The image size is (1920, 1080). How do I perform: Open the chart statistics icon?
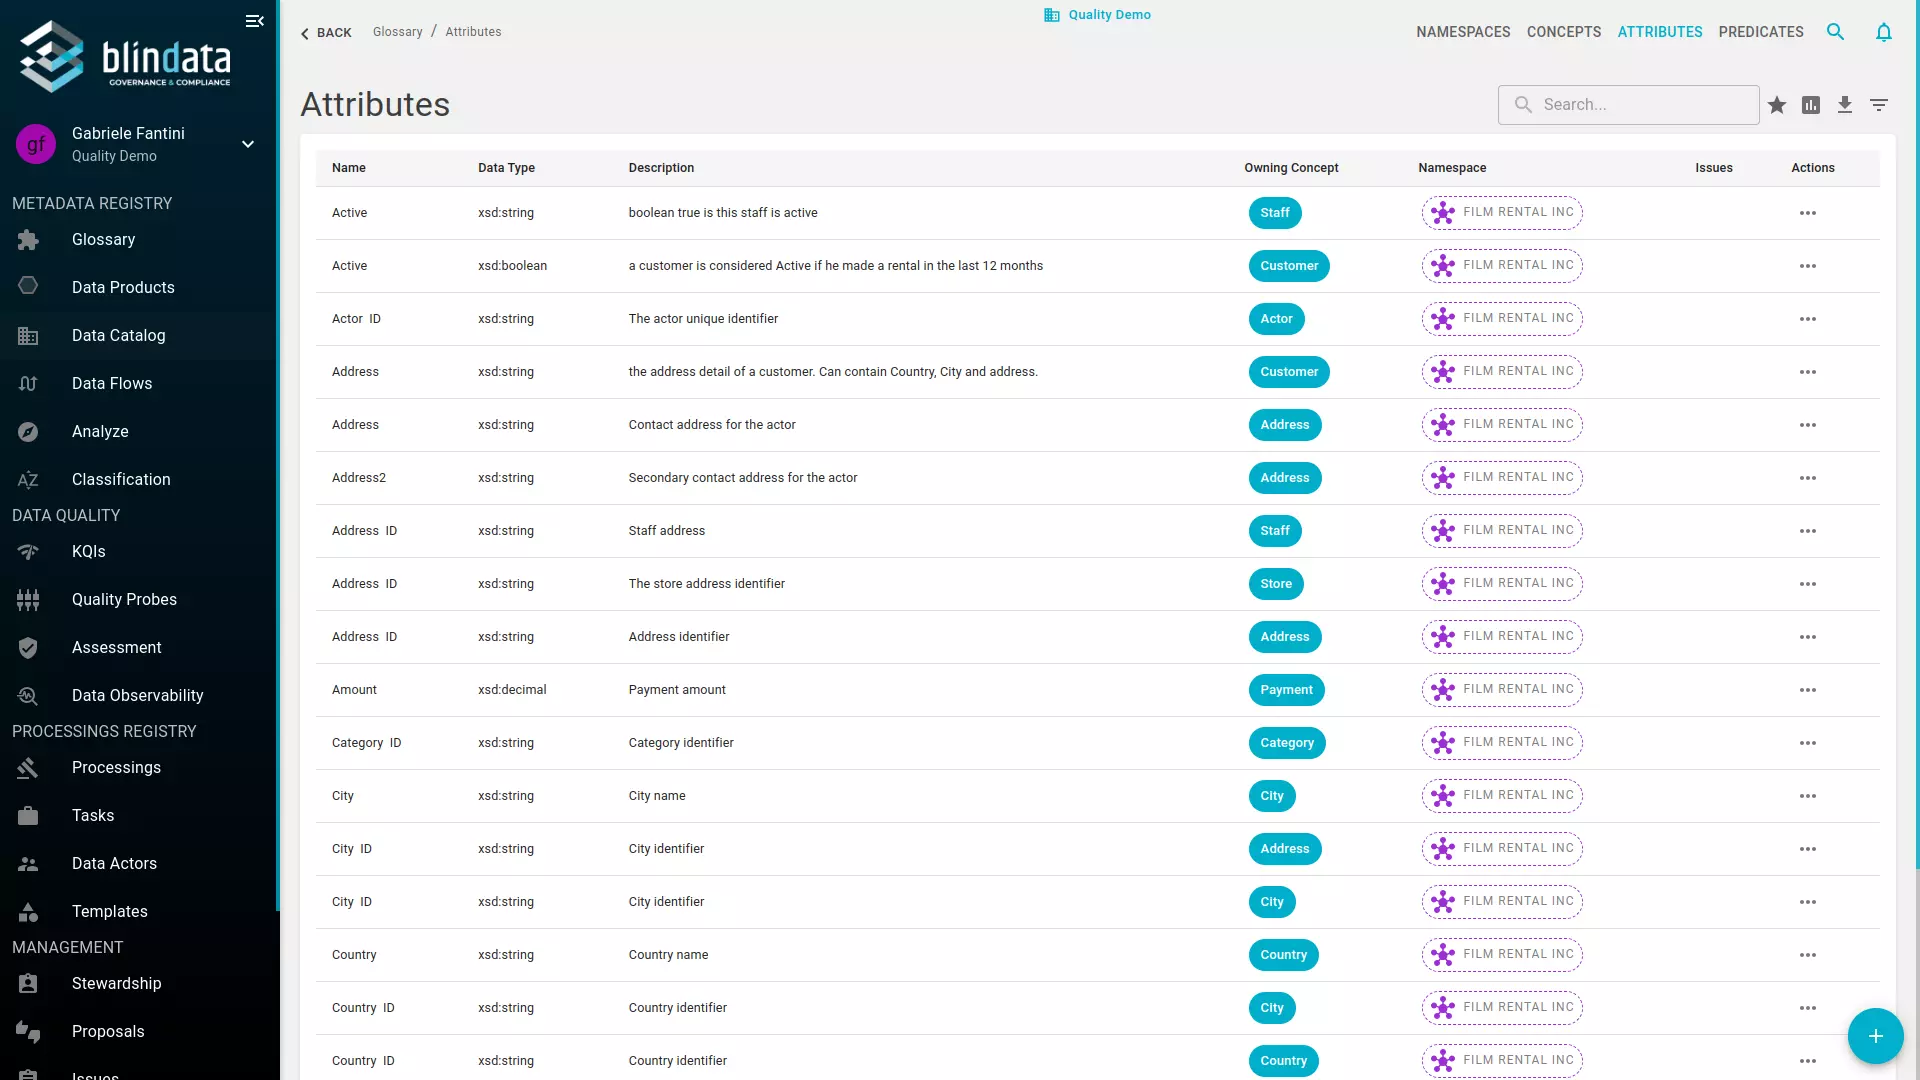(1811, 105)
